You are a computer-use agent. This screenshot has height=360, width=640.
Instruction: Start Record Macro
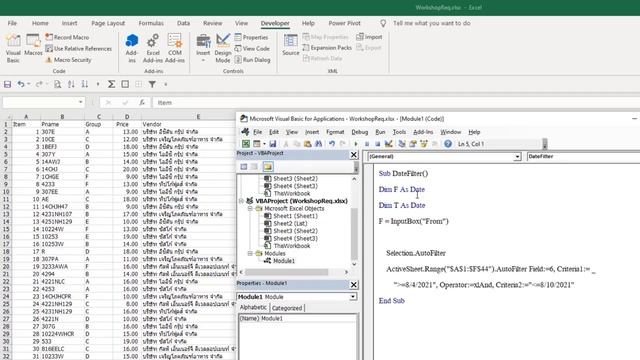tap(67, 37)
